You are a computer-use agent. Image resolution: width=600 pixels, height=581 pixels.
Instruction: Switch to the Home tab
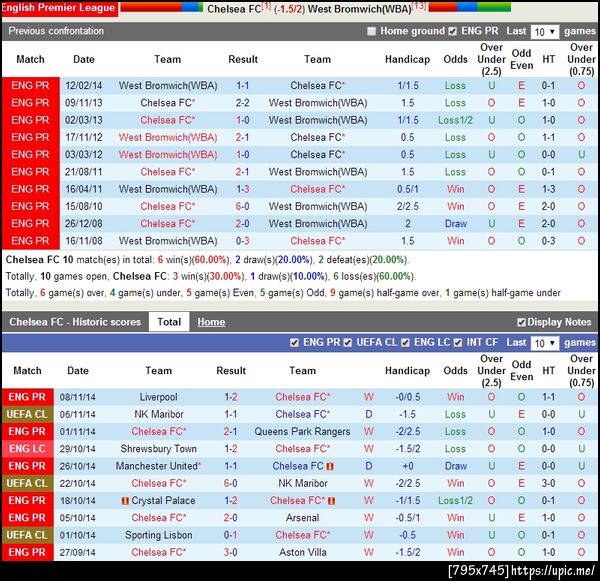click(211, 322)
